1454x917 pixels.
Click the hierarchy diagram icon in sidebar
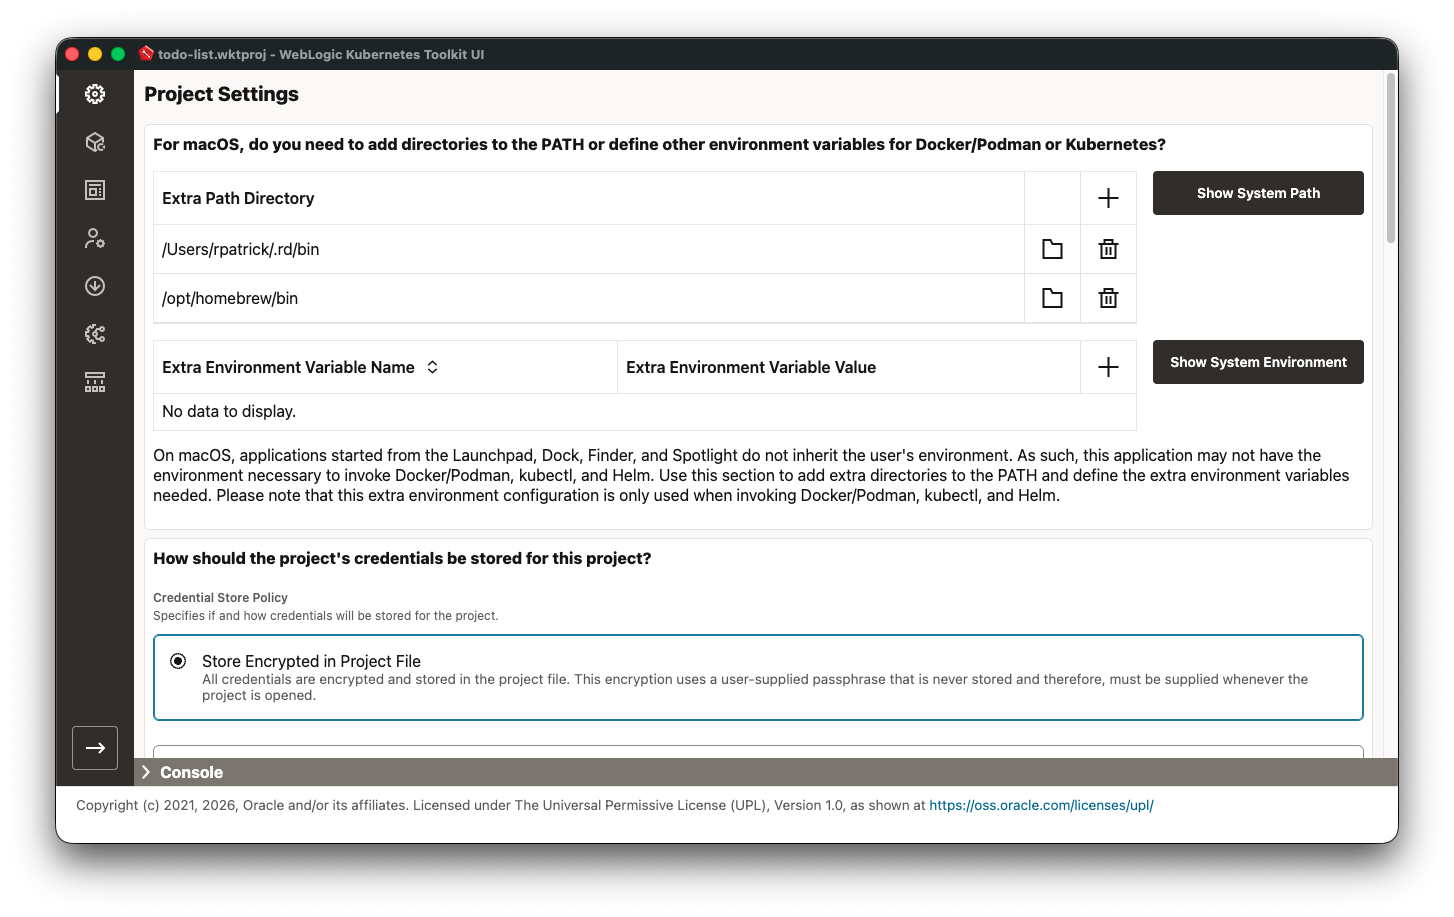95,382
